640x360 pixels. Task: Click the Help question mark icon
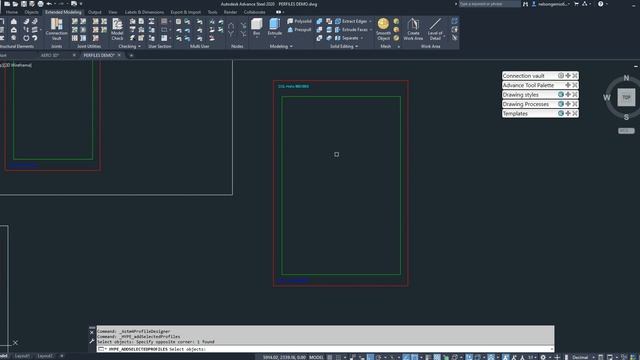tap(600, 4)
